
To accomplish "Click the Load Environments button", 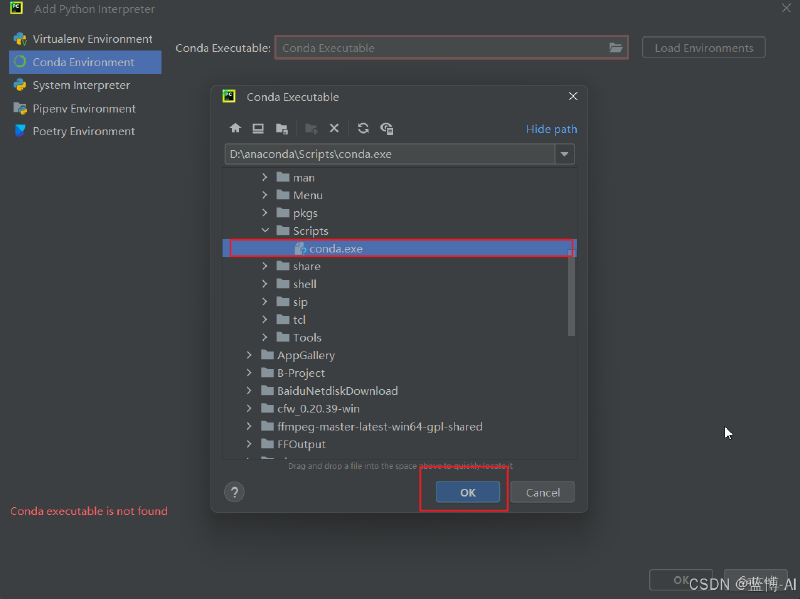I will point(704,47).
